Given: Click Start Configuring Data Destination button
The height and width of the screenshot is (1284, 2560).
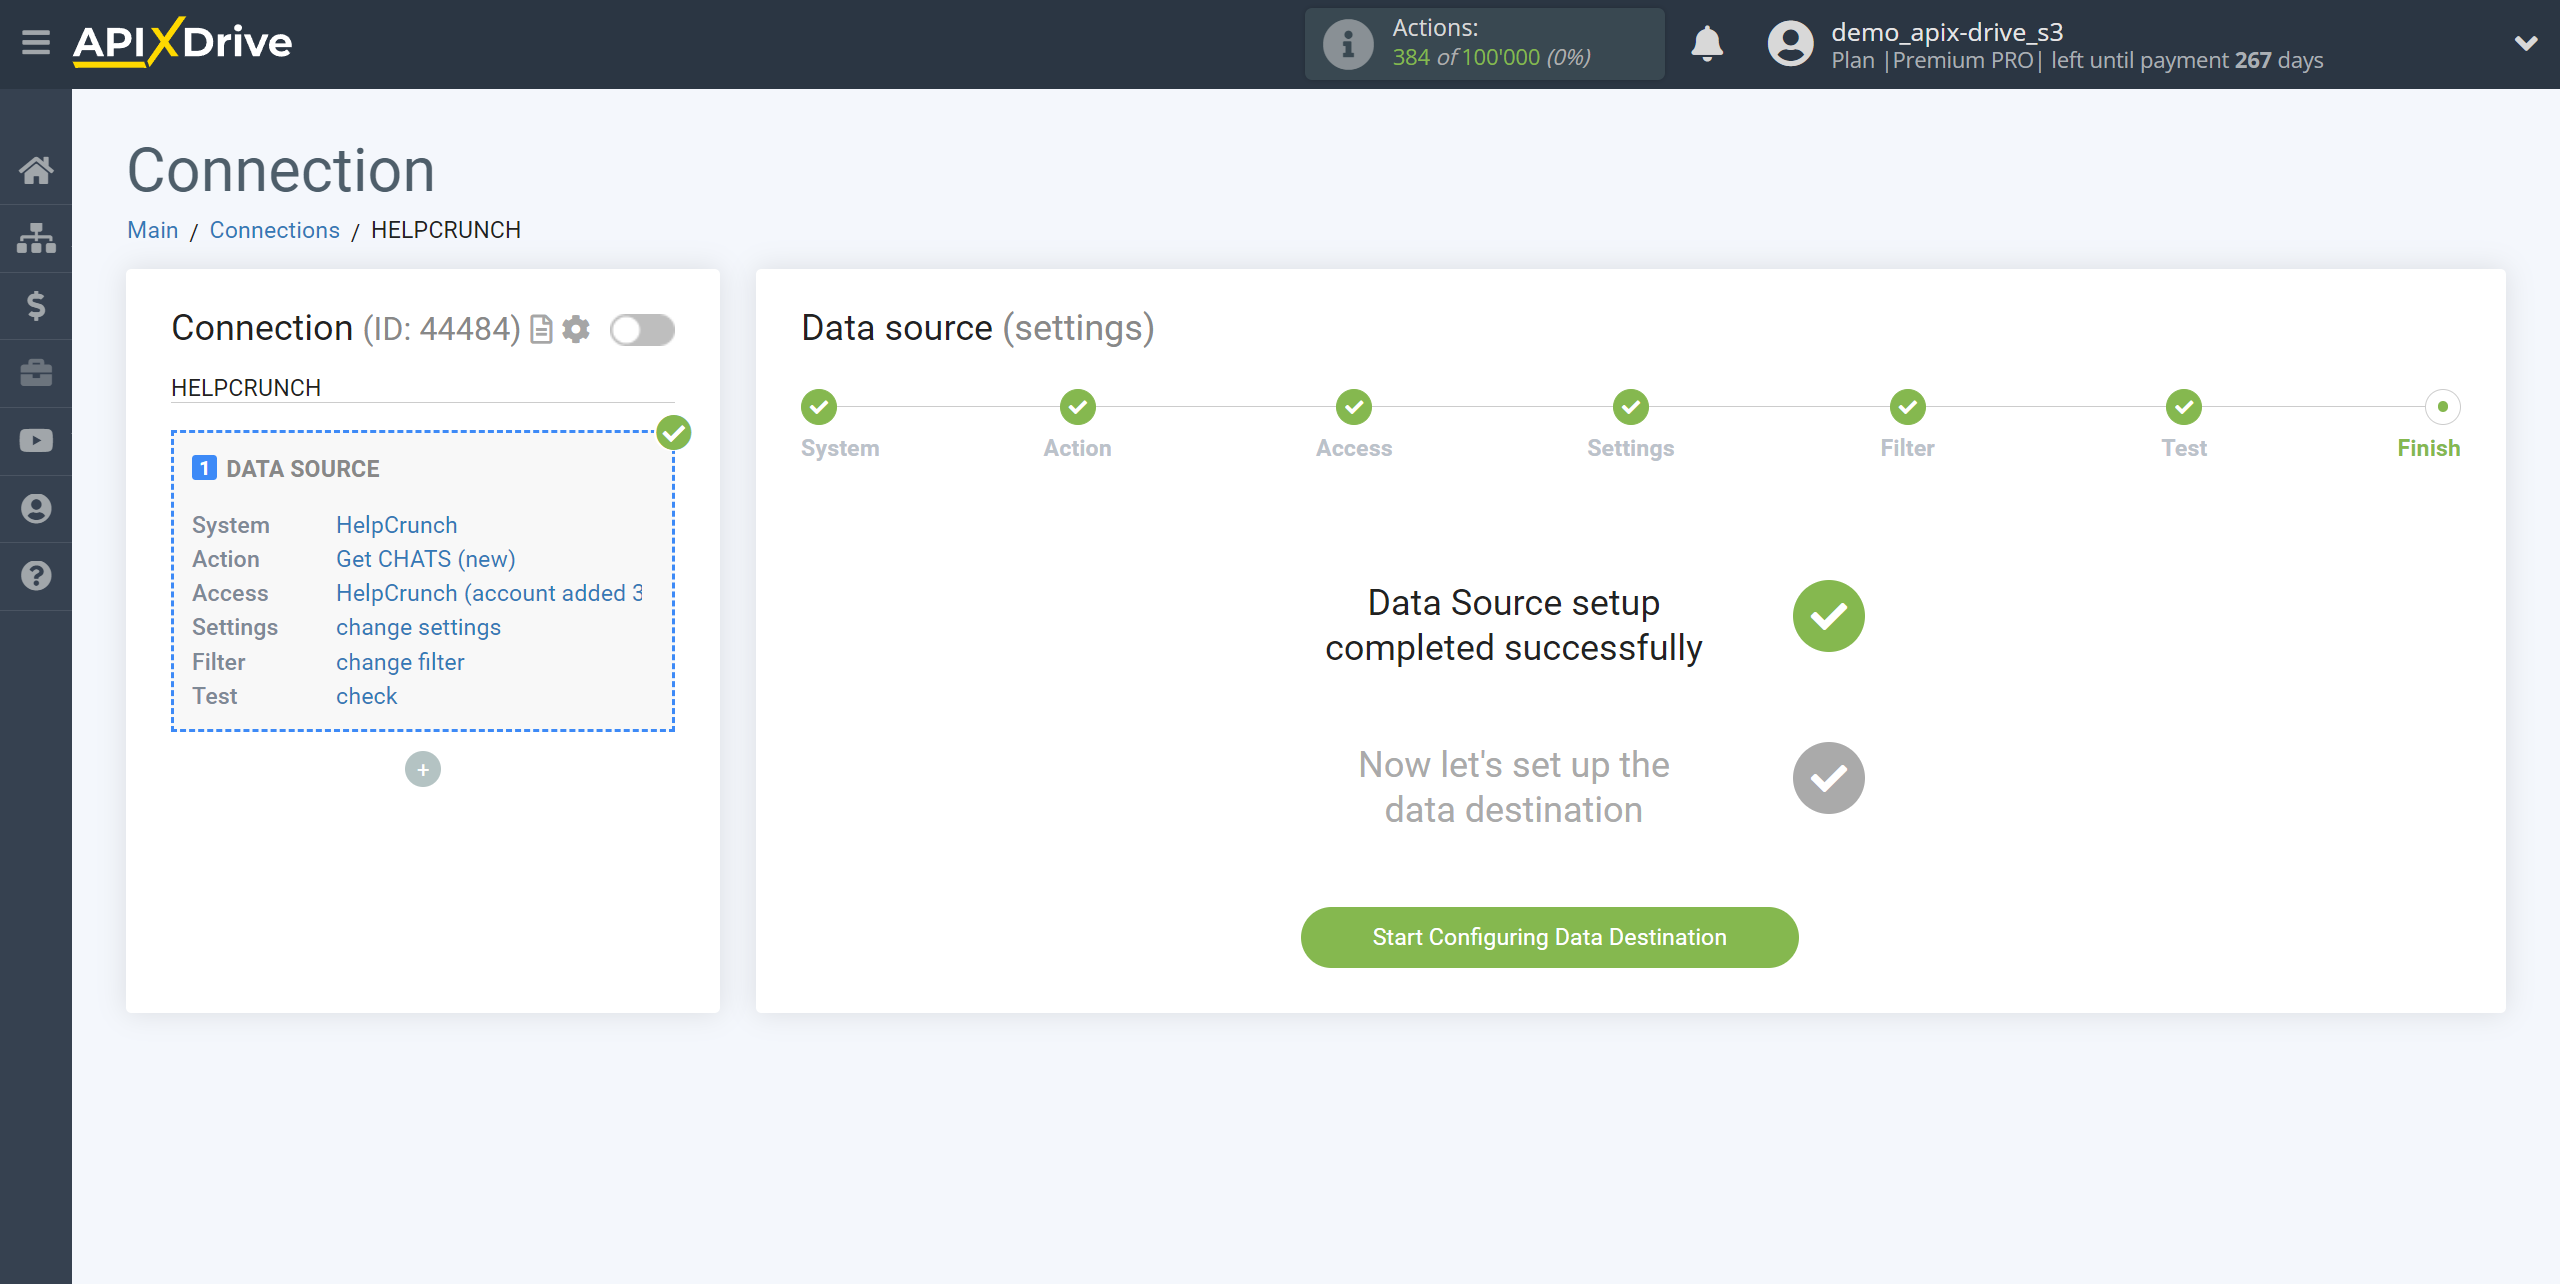Looking at the screenshot, I should [1548, 935].
